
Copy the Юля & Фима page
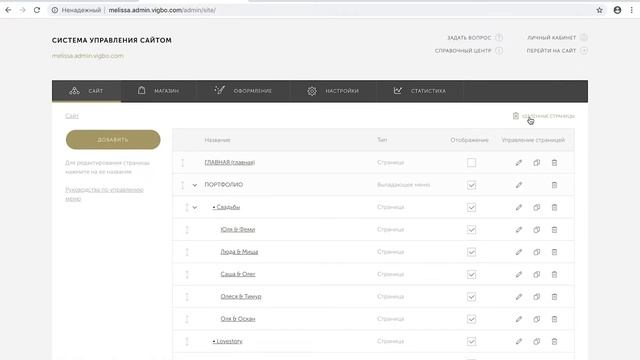click(x=536, y=229)
